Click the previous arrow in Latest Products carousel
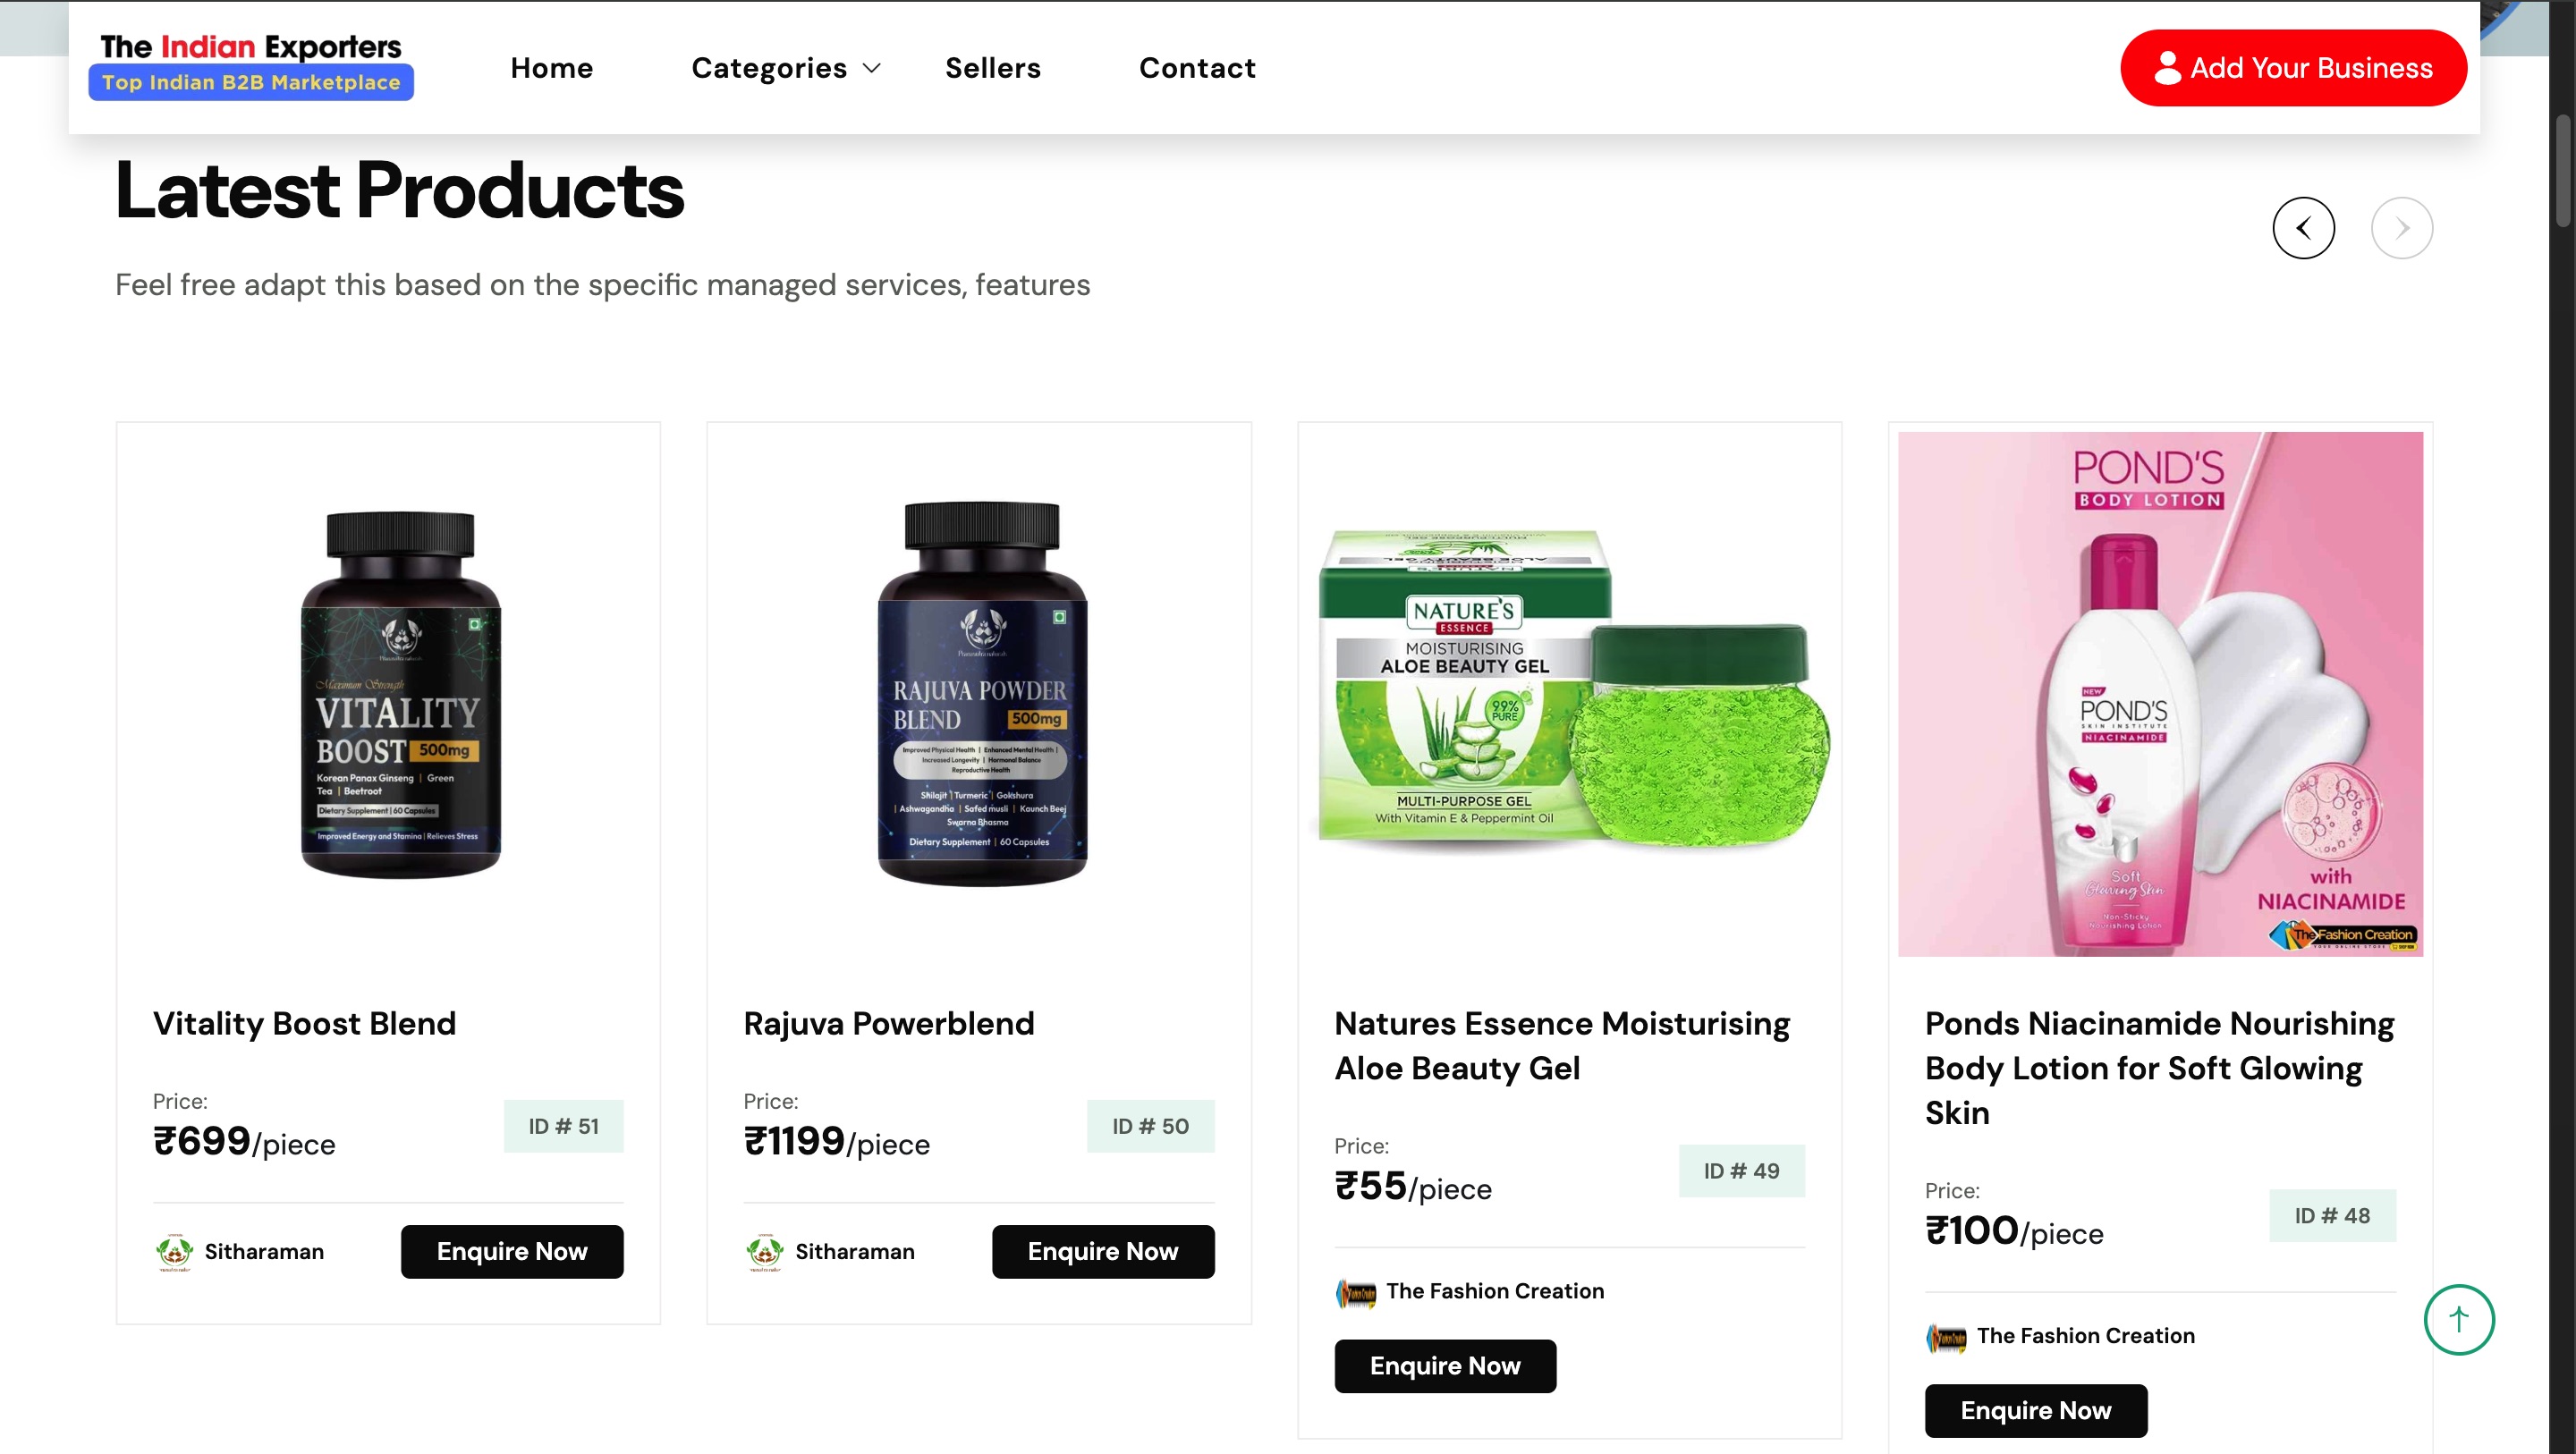Viewport: 2576px width, 1454px height. 2303,228
